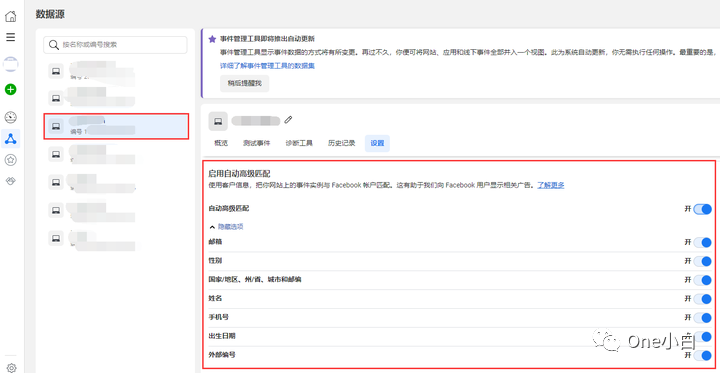Click the 稍后提醒我 button
720x373 pixels.
point(244,84)
